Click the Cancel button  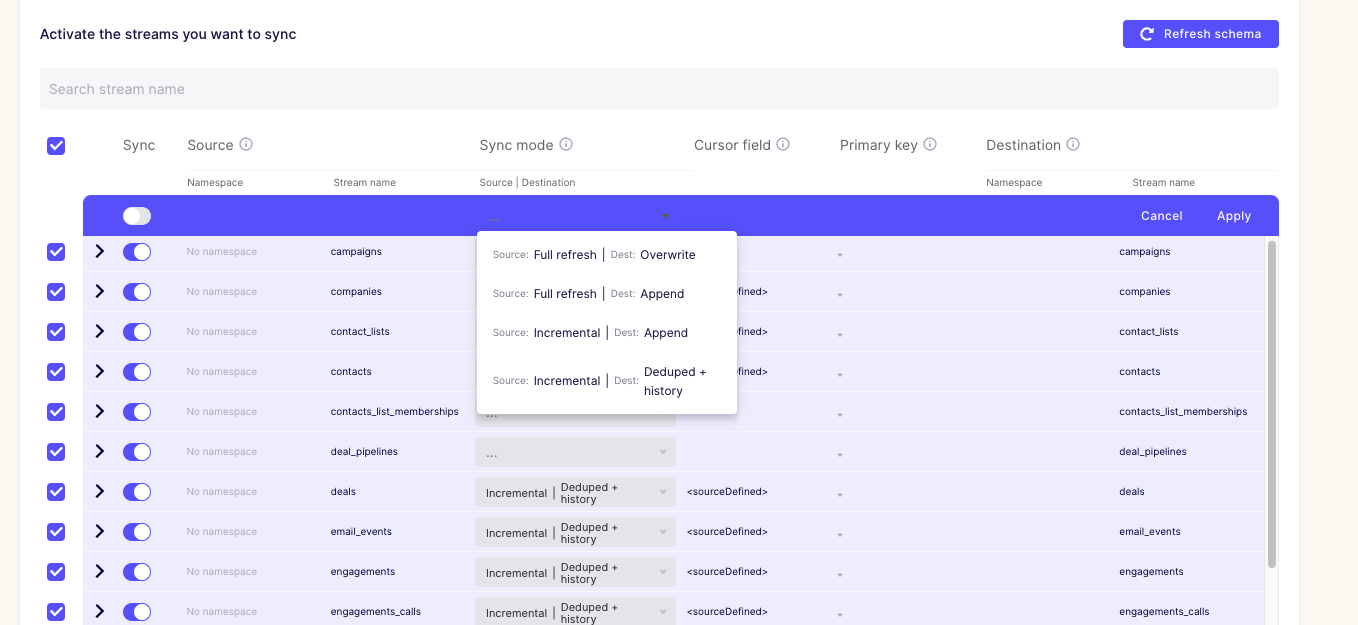[1161, 215]
